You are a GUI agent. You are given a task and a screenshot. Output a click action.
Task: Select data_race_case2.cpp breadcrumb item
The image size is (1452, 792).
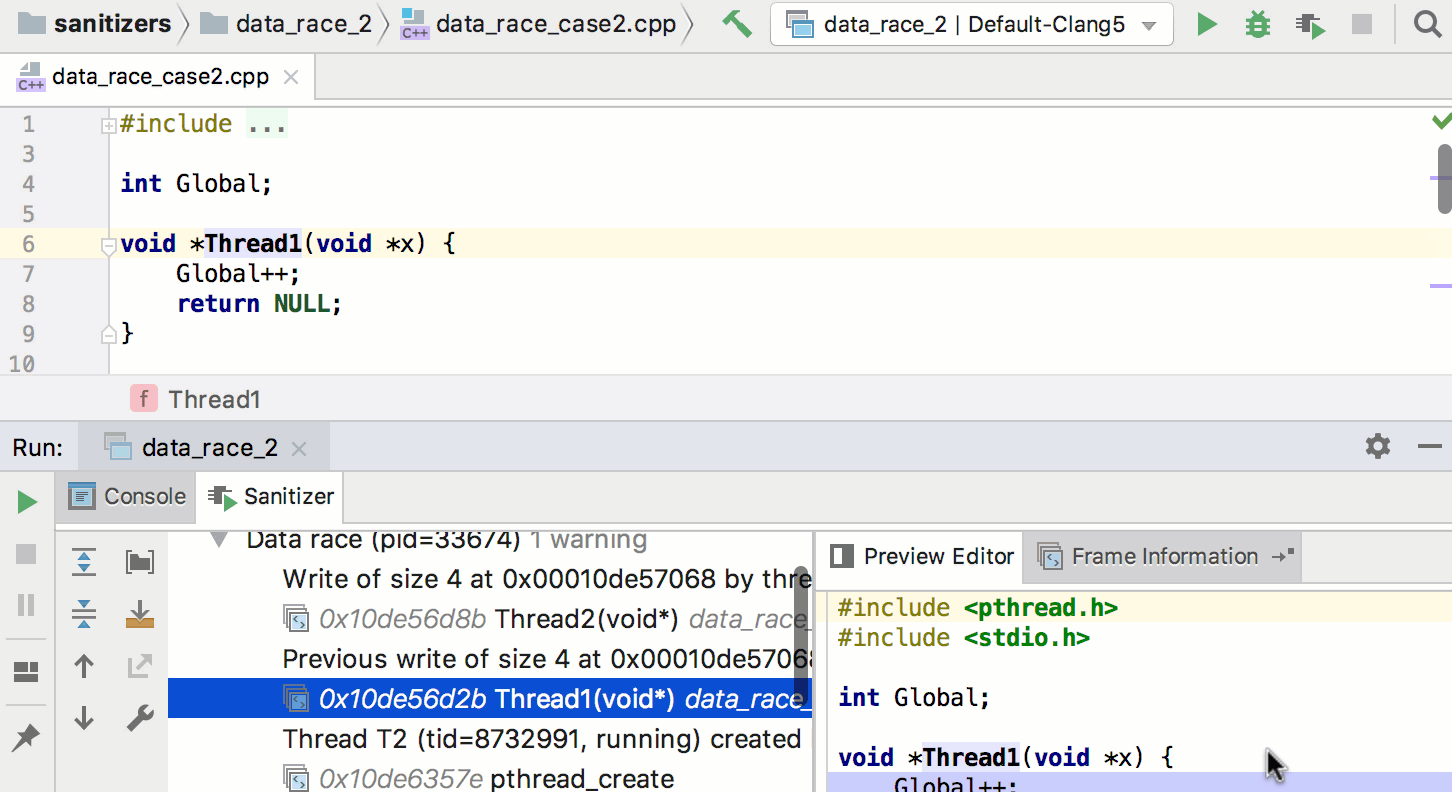(x=539, y=24)
